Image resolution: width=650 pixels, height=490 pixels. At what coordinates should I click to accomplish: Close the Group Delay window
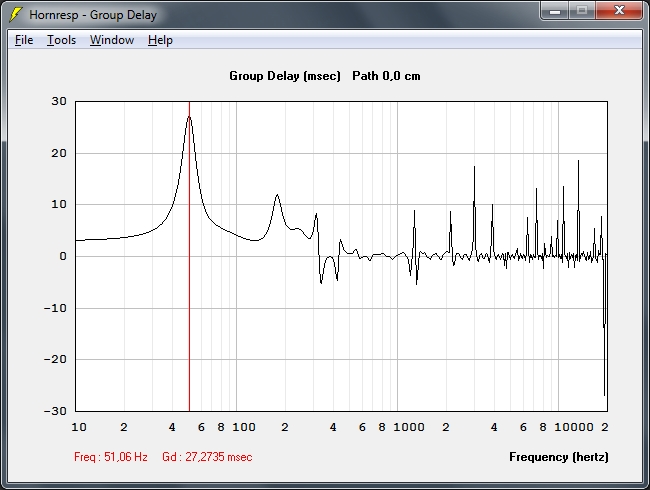tap(619, 10)
